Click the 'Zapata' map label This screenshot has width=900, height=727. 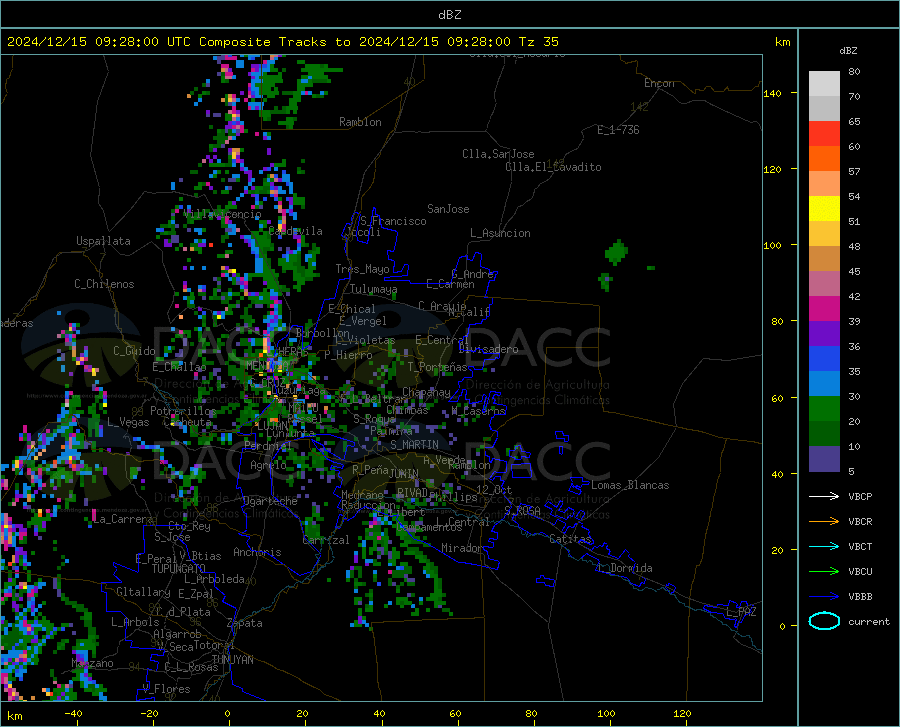tap(245, 623)
